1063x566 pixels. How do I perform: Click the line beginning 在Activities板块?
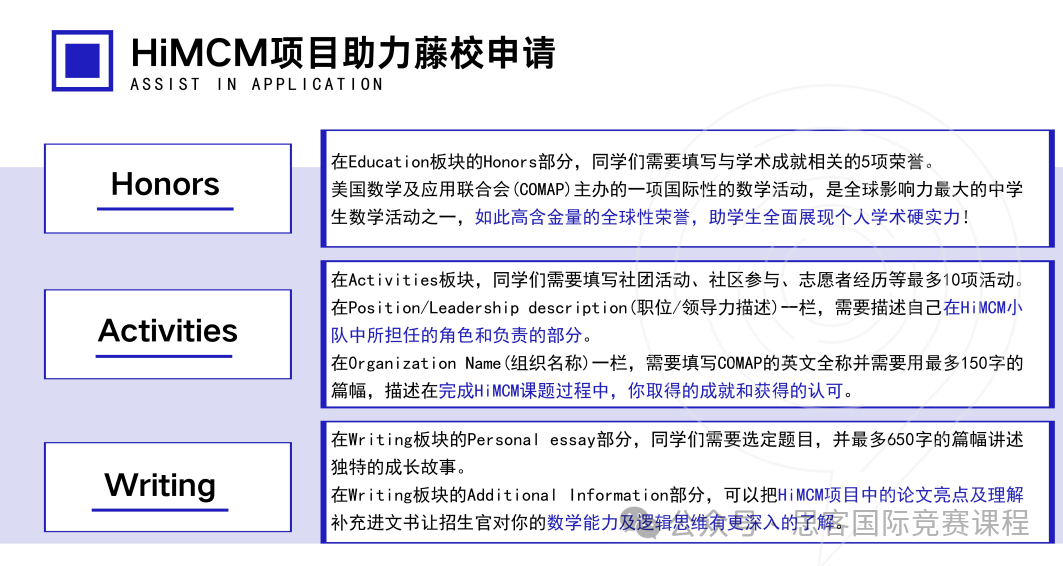pos(678,280)
